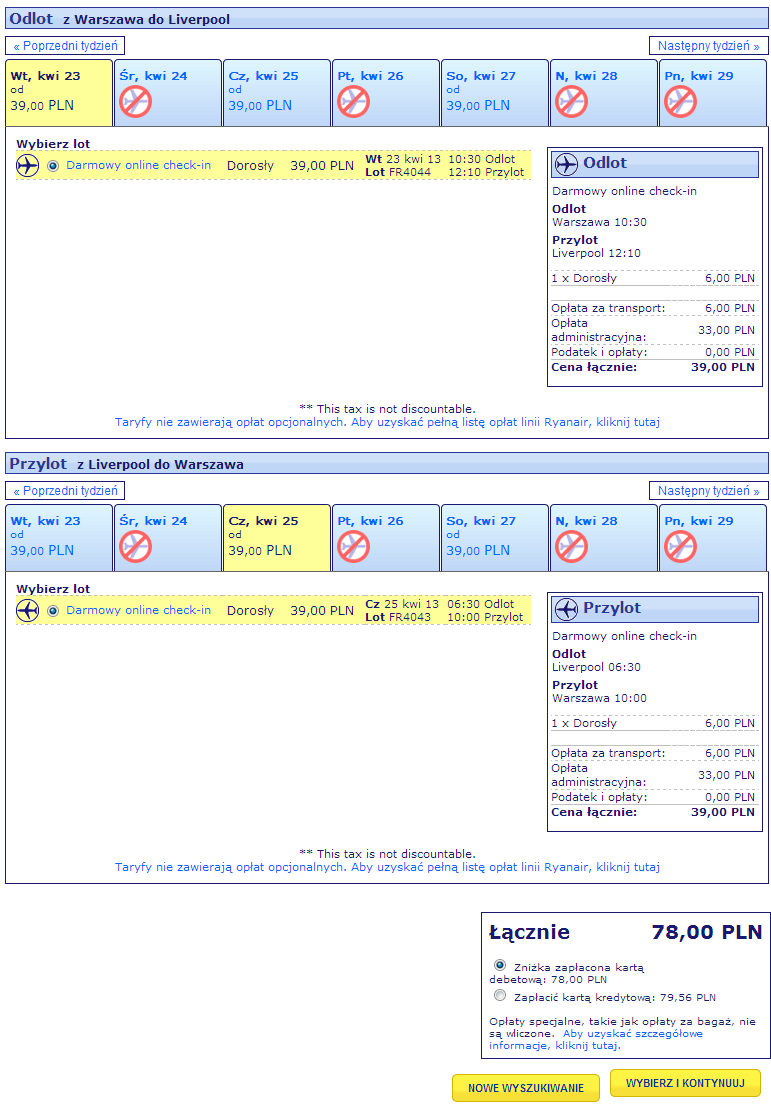771x1110 pixels.
Task: Click Opłata za transport row in Przylot panel
Action: [653, 753]
